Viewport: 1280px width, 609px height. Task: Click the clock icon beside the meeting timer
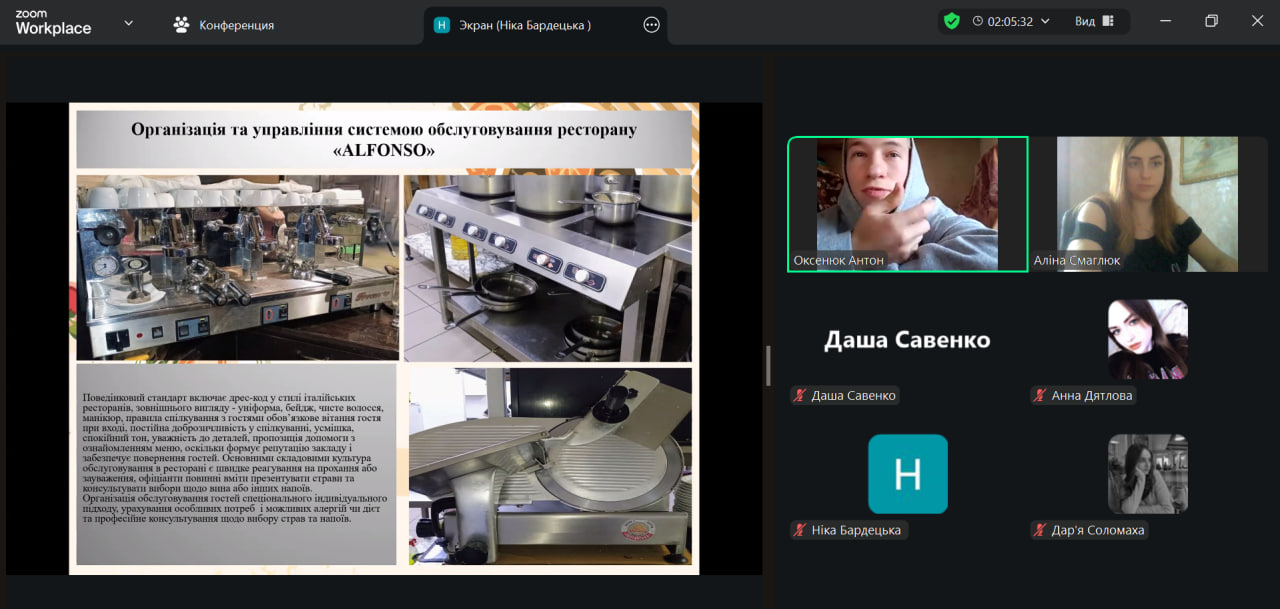pos(977,21)
